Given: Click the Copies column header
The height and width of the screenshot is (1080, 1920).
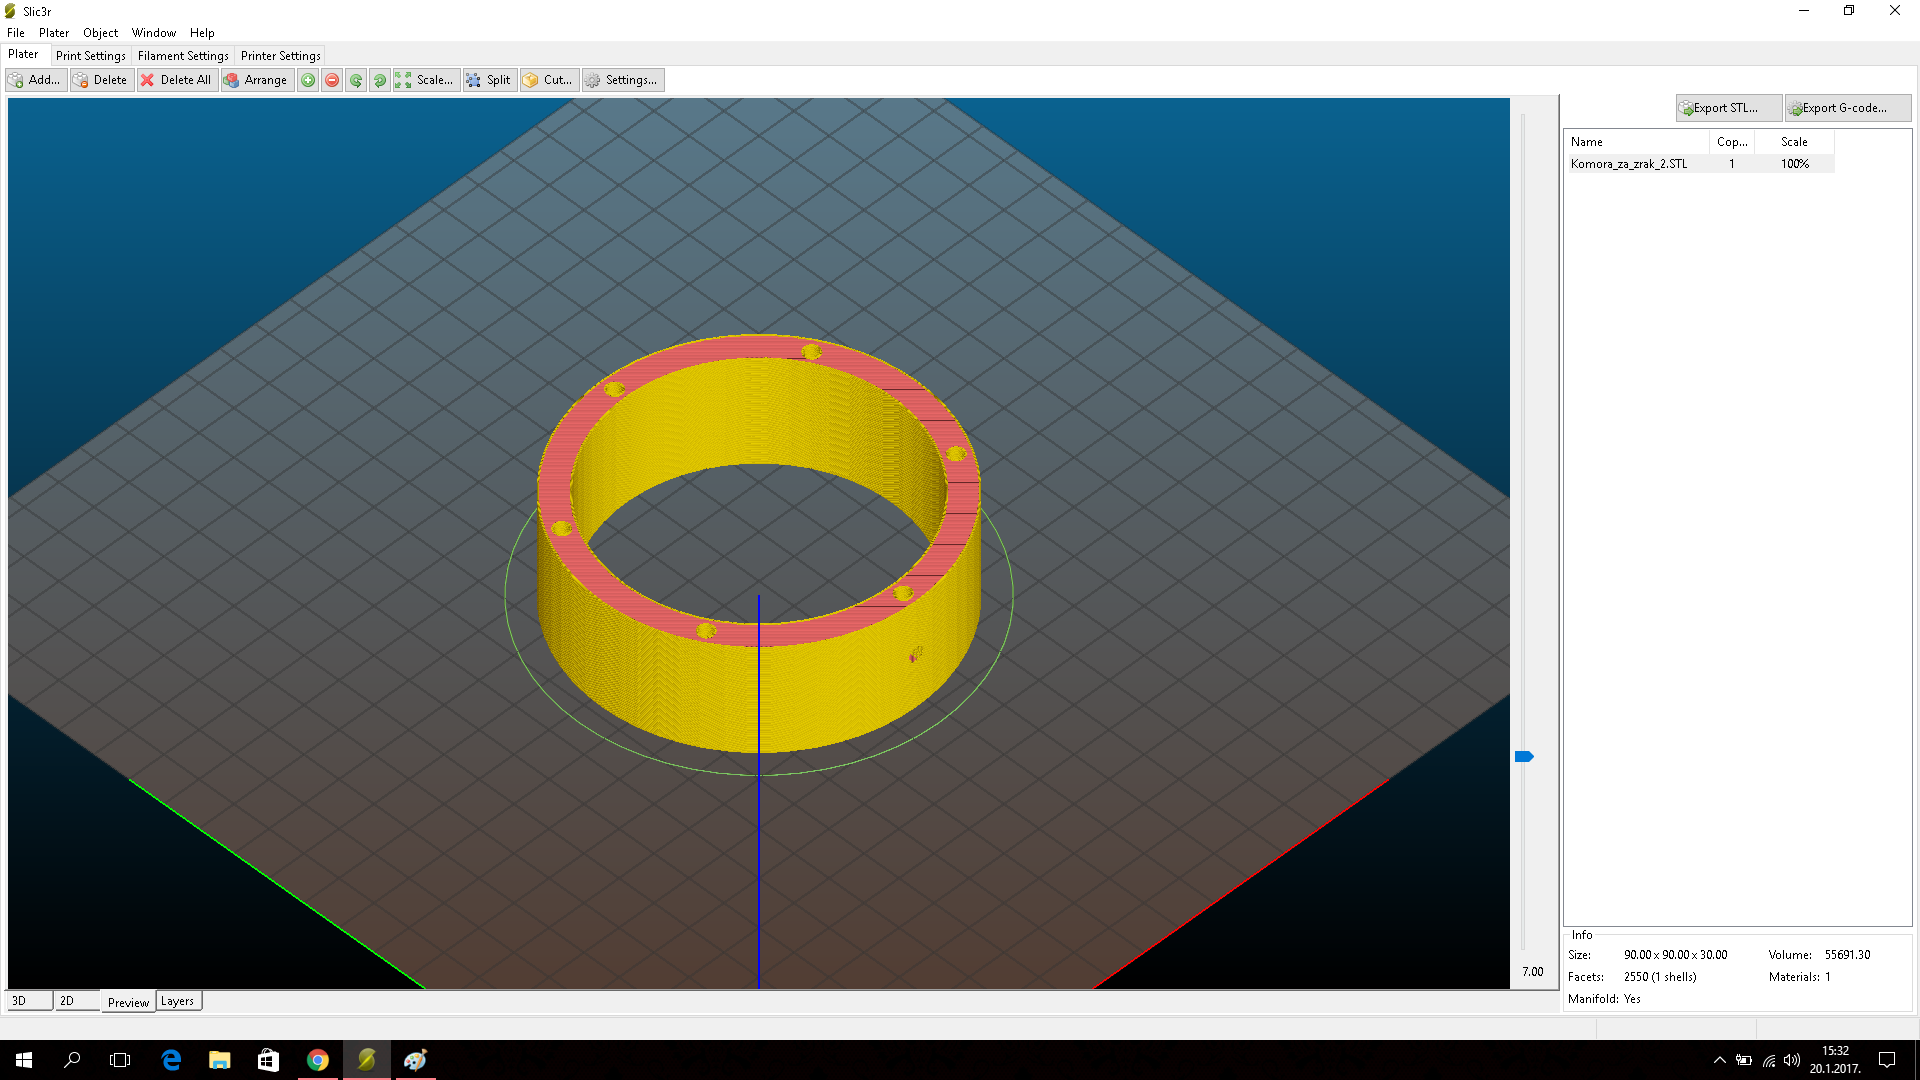Looking at the screenshot, I should 1732,142.
